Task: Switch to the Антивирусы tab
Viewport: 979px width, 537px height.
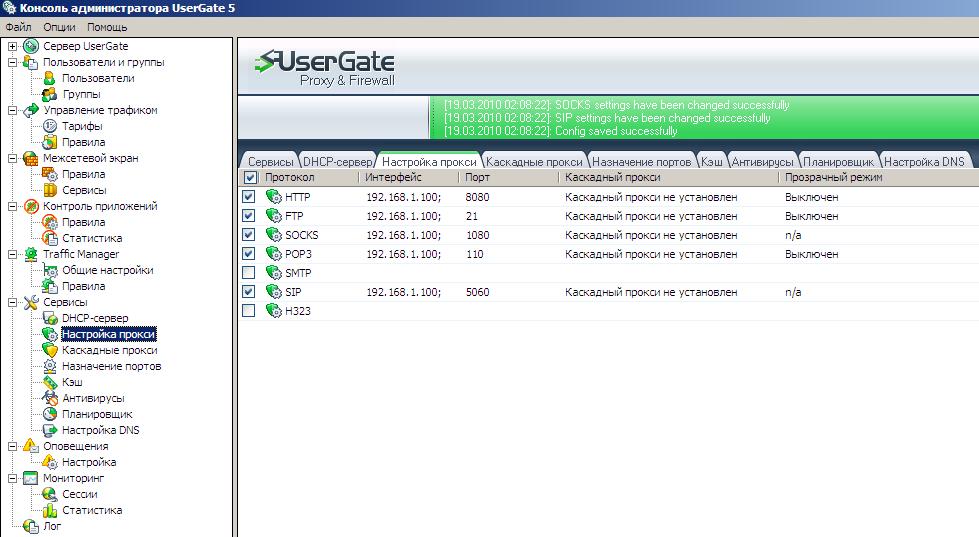Action: 762,161
